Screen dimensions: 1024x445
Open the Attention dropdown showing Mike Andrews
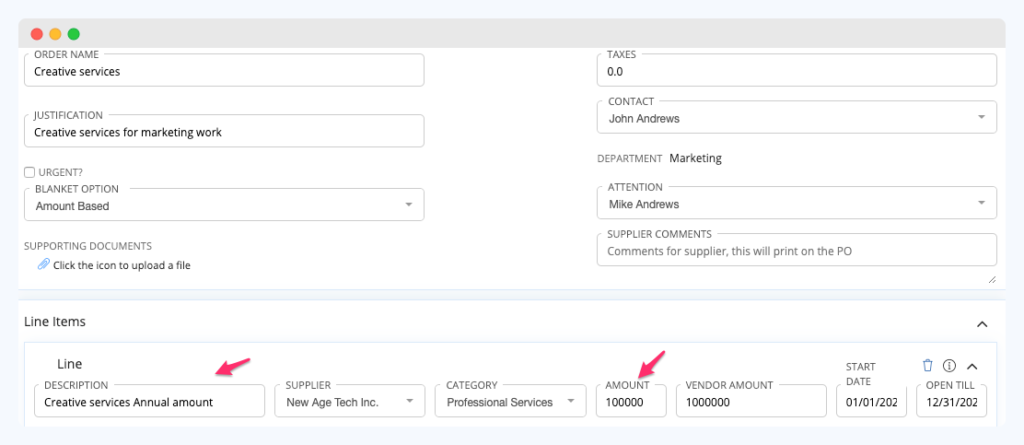coord(797,203)
